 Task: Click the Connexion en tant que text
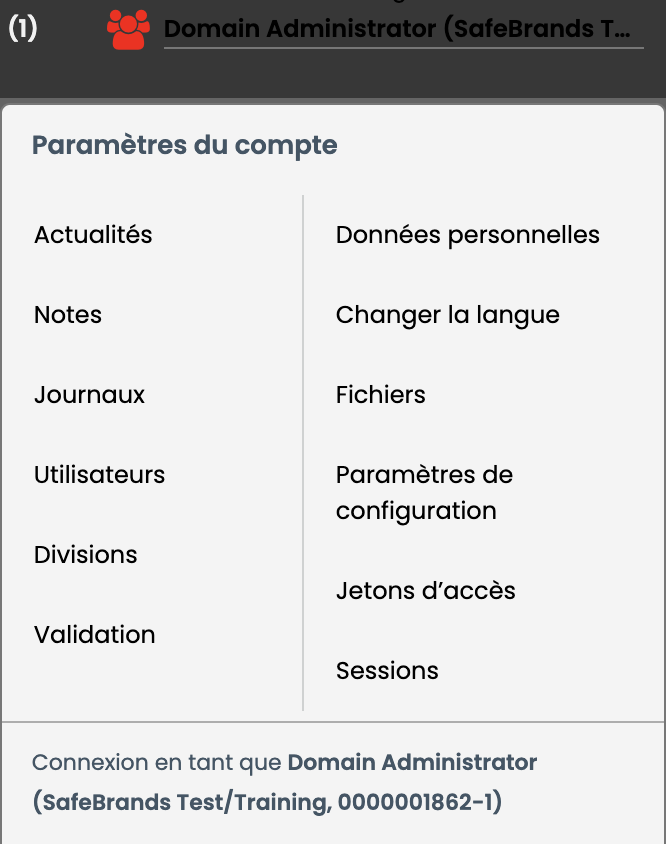pos(157,762)
